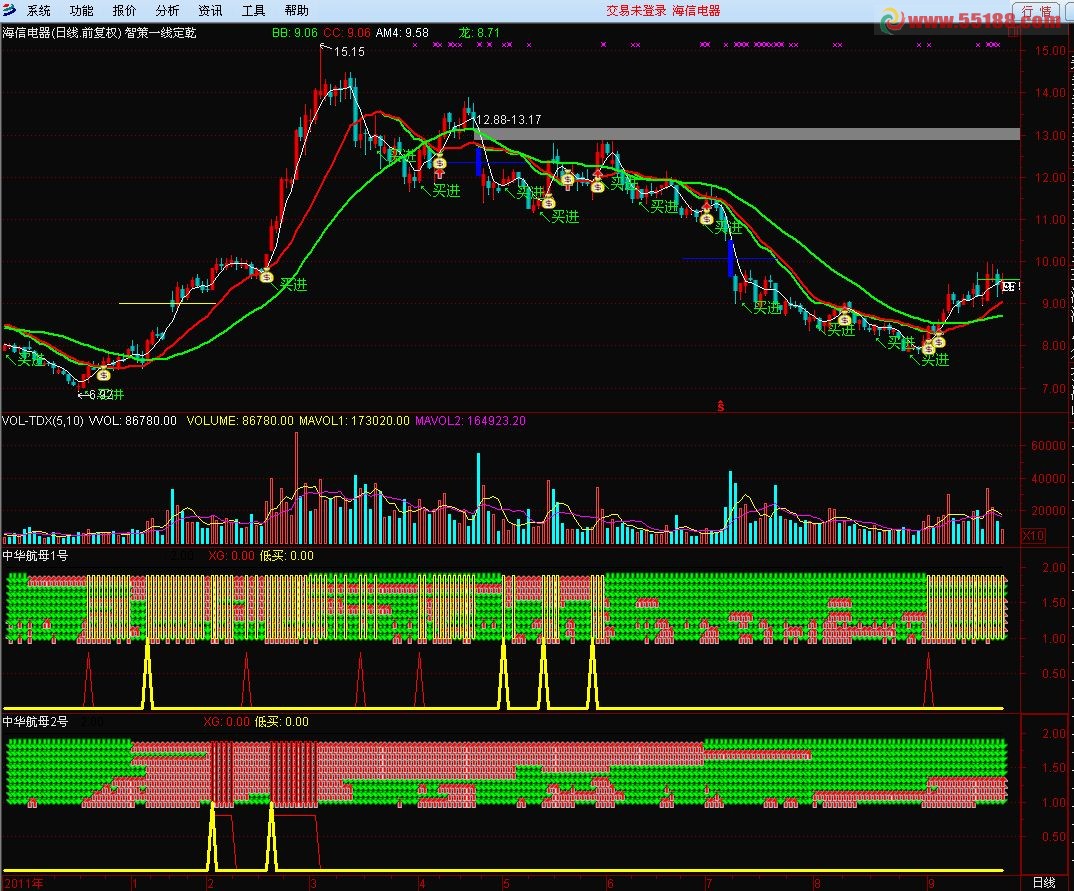This screenshot has width=1074, height=891.
Task: Click the money bag marker beside 6.92 low
Action: click(103, 374)
